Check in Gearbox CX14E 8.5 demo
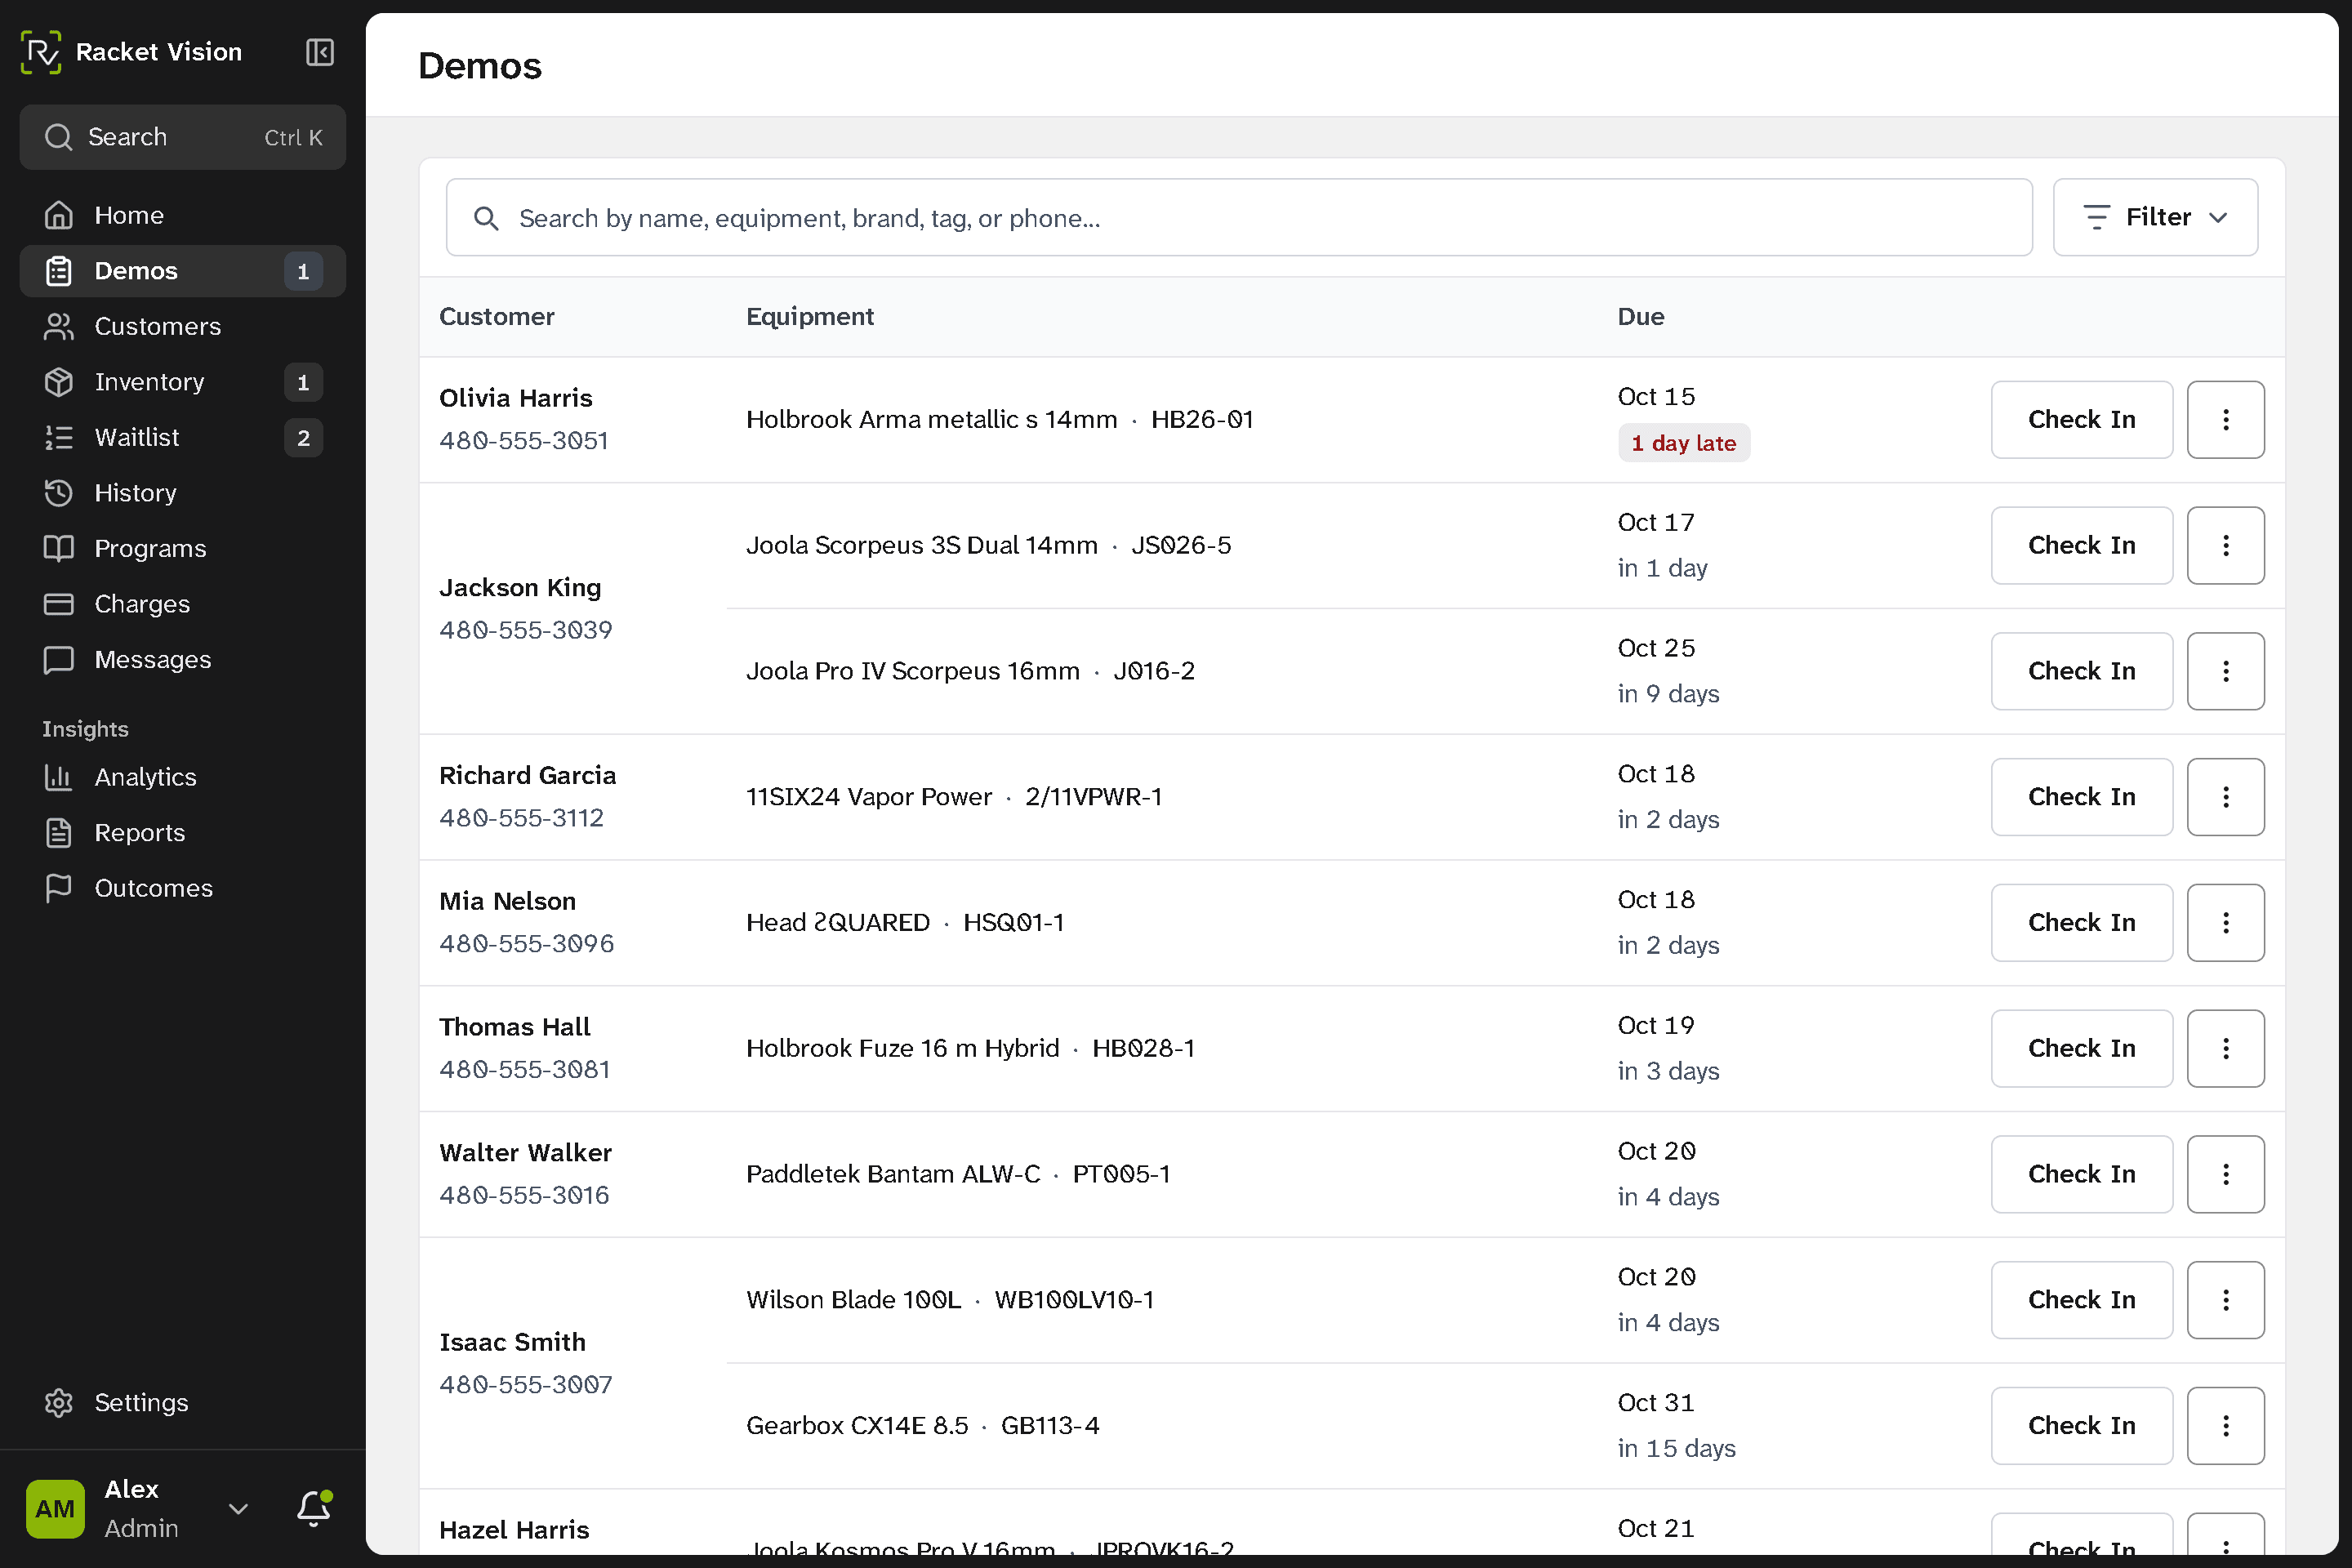2352x1568 pixels. coord(2081,1426)
